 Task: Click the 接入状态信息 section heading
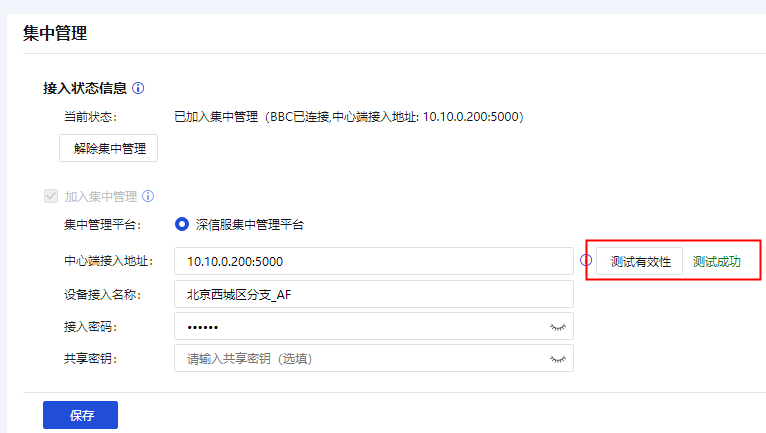(85, 88)
